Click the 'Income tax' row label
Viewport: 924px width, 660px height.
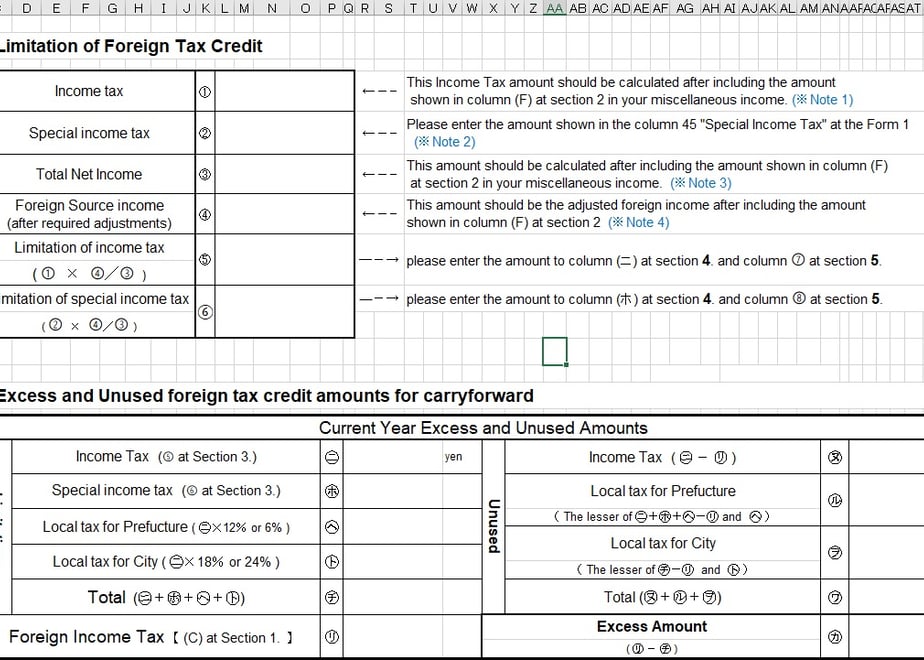pyautogui.click(x=89, y=91)
